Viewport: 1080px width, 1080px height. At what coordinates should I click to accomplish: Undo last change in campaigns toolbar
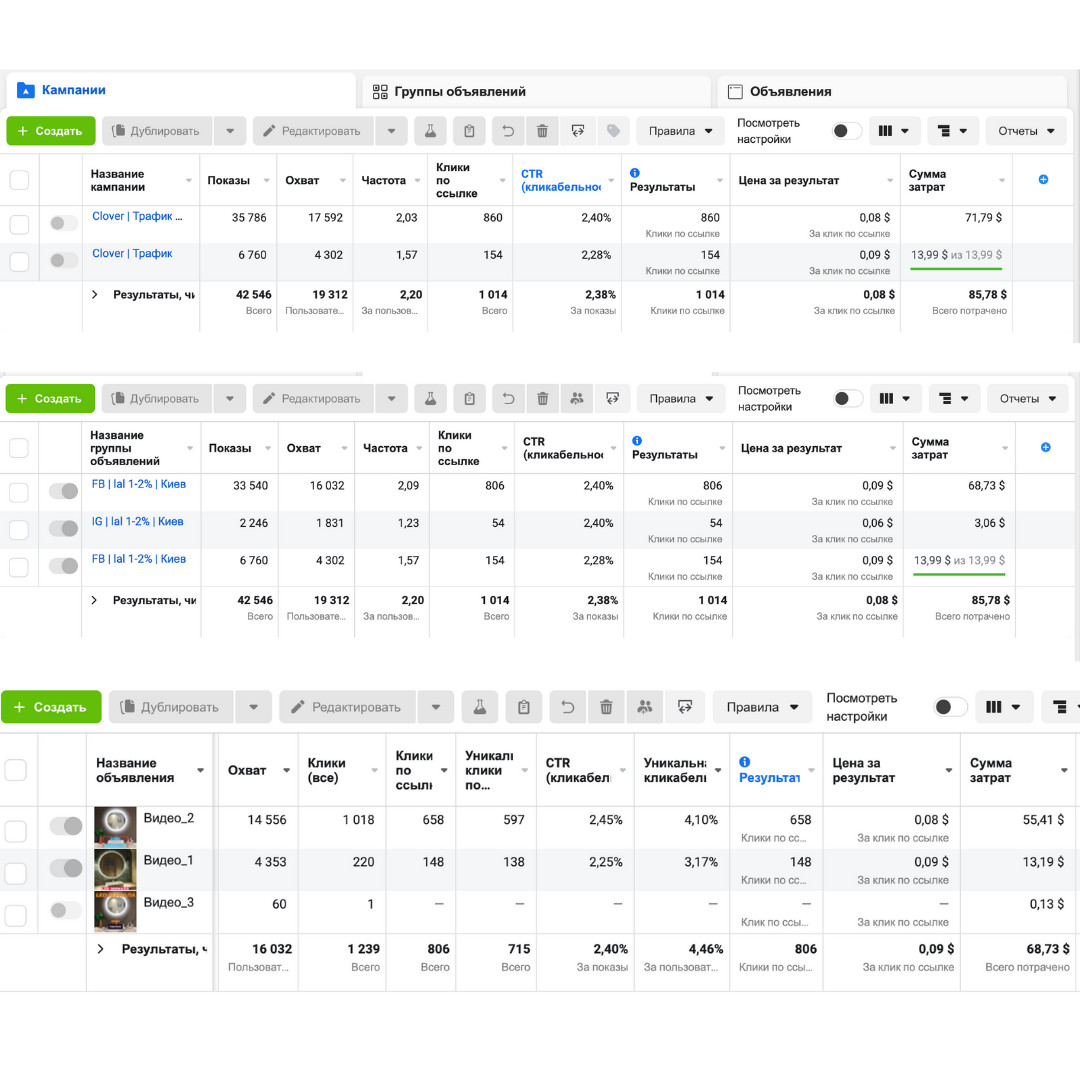(x=508, y=131)
